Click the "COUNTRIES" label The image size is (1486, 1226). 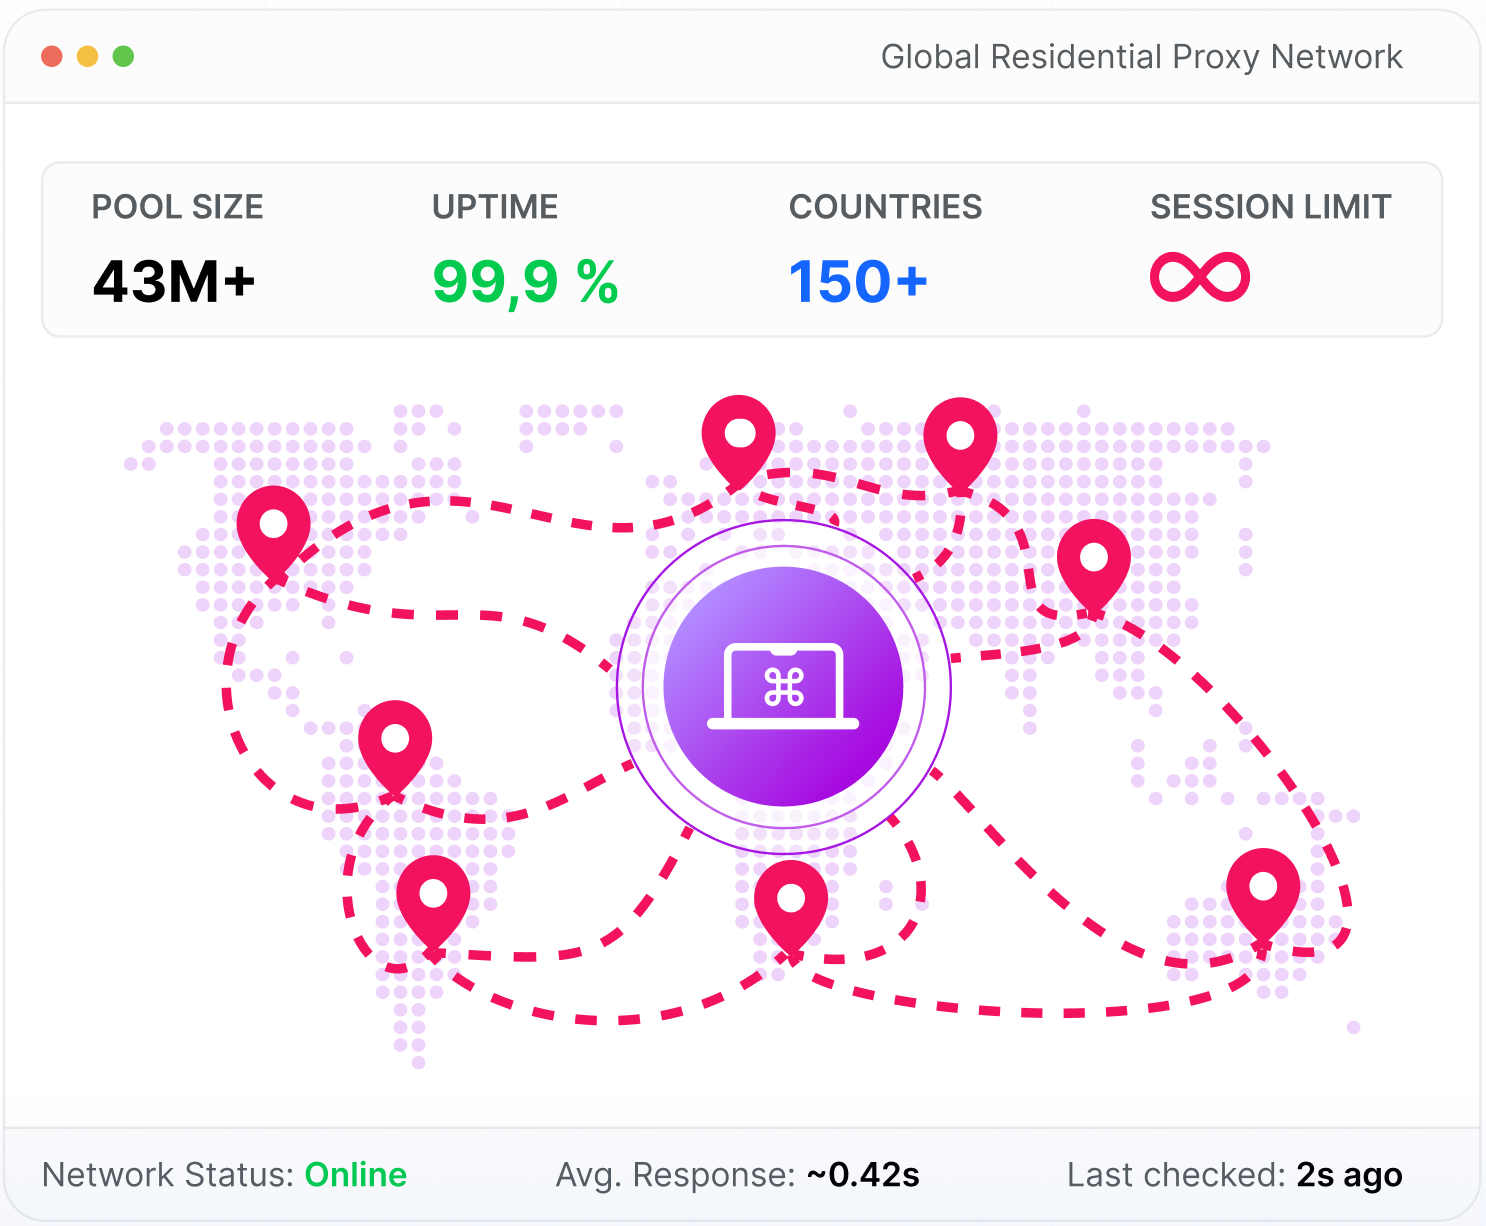(x=885, y=207)
